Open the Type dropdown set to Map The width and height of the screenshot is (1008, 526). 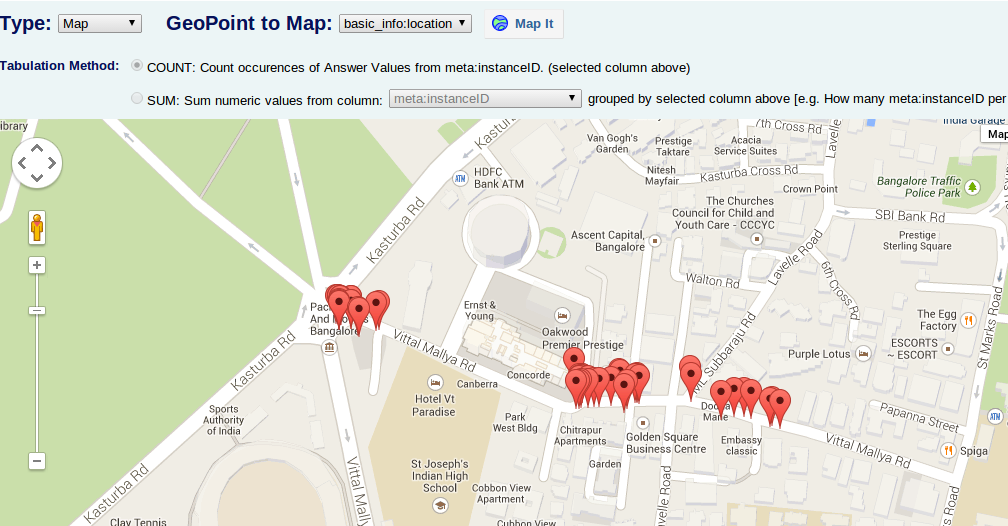100,24
